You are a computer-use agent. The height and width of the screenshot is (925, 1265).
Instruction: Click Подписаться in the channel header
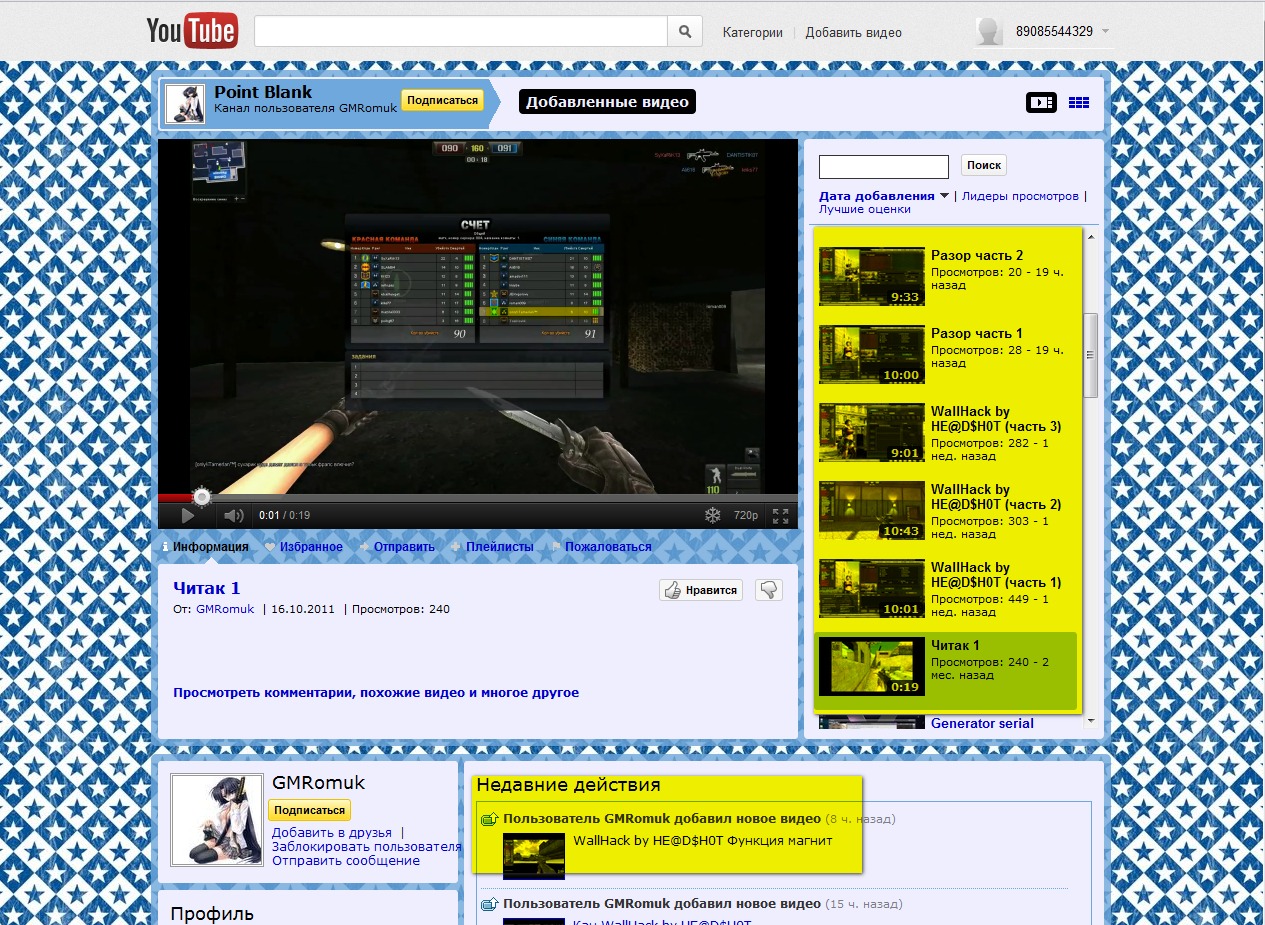pos(442,100)
